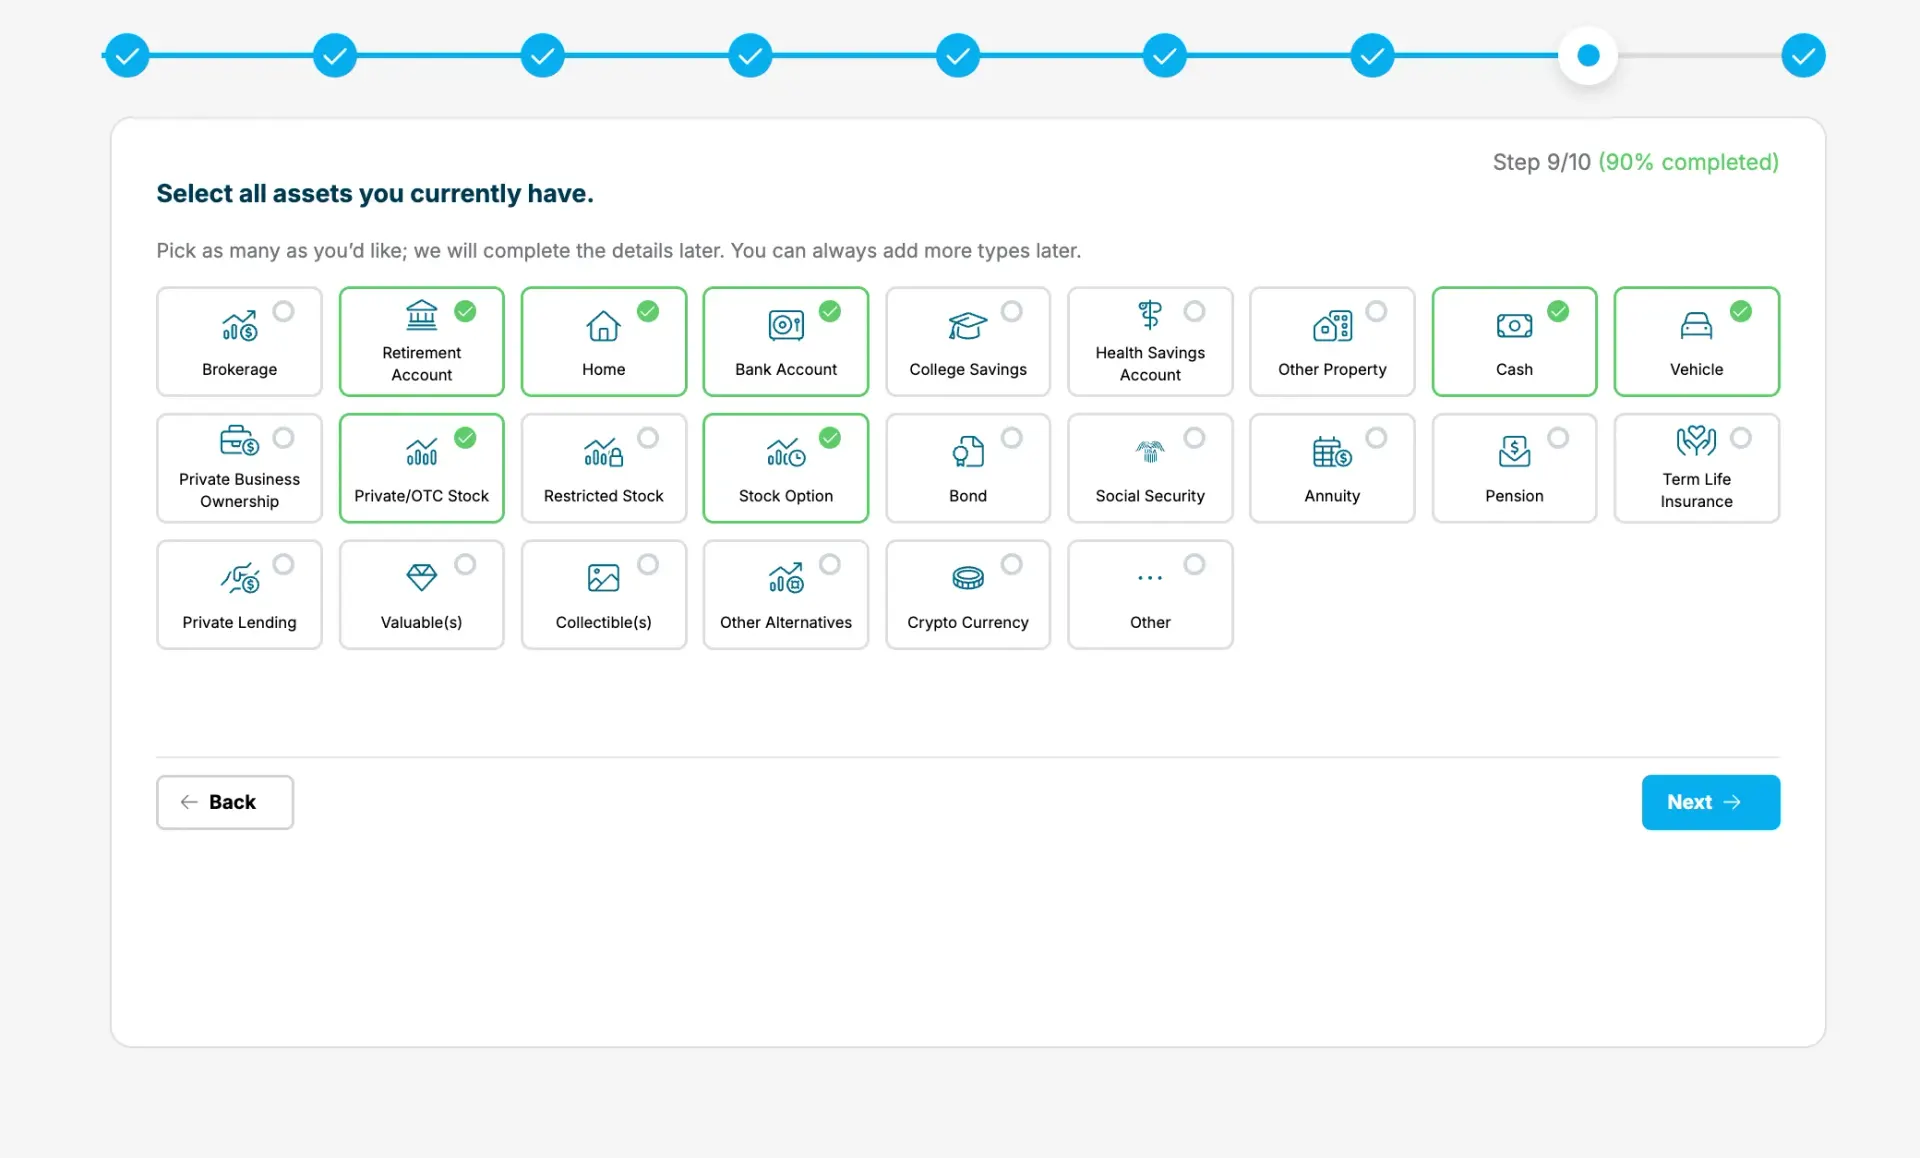Click the current step nine progress dot
This screenshot has height=1158, width=1920.
click(x=1588, y=55)
